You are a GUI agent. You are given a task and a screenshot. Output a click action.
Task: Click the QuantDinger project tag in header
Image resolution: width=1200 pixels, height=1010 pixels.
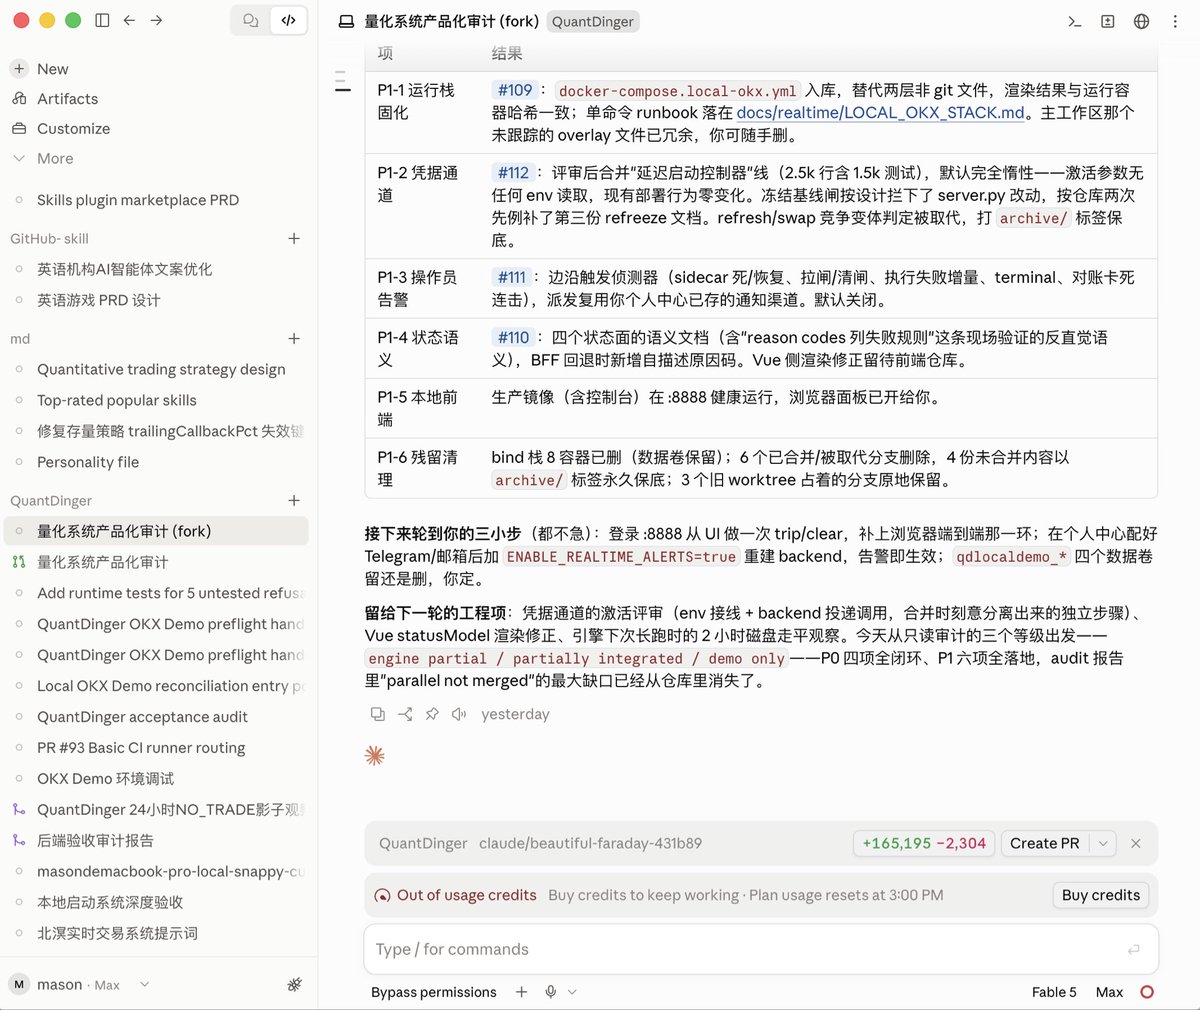click(593, 21)
